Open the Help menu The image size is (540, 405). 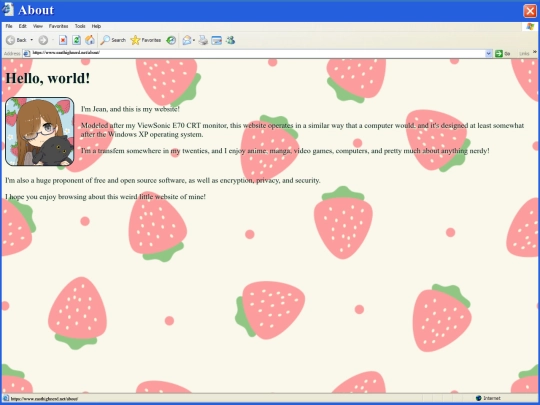click(96, 26)
